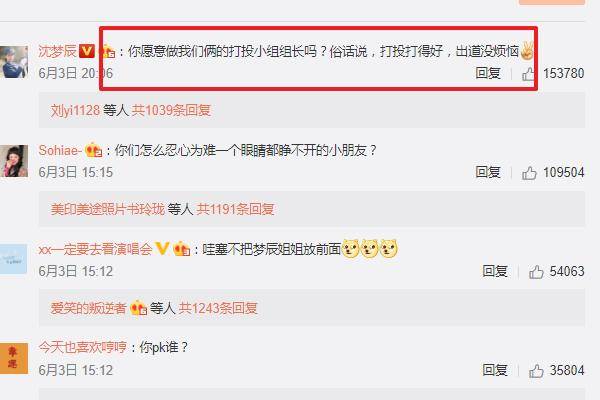Open the orange avatar of 今天也喜欢哼哼
The height and width of the screenshot is (400, 600).
[x=14, y=358]
